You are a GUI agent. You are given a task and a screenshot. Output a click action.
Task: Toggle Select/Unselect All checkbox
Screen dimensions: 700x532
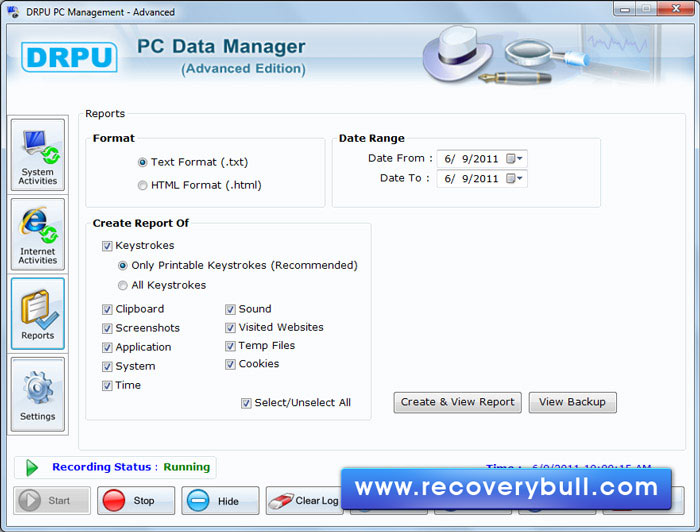246,403
